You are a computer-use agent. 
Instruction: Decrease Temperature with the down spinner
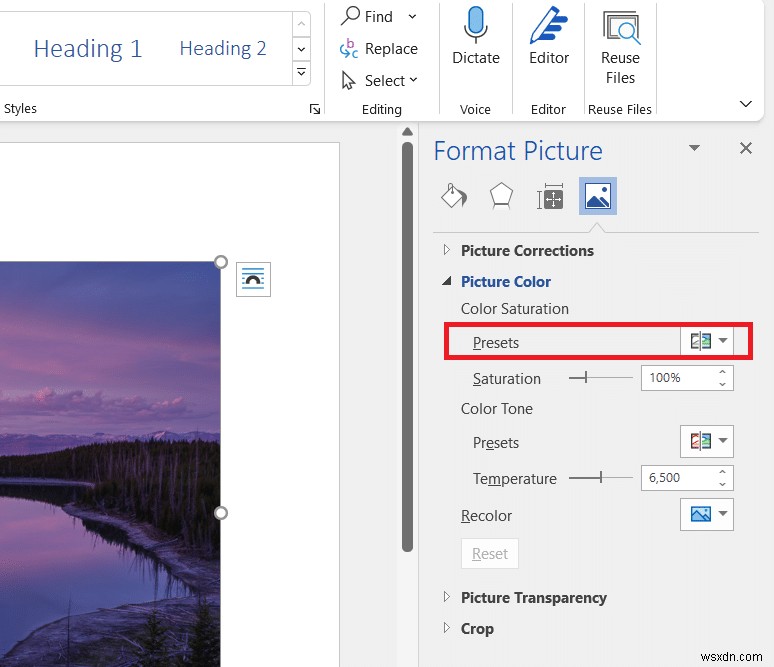722,484
